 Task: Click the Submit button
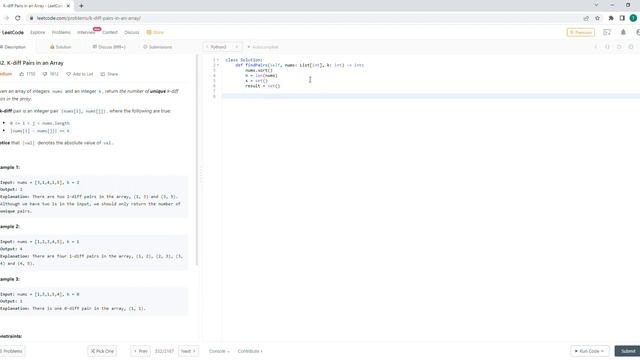628,351
